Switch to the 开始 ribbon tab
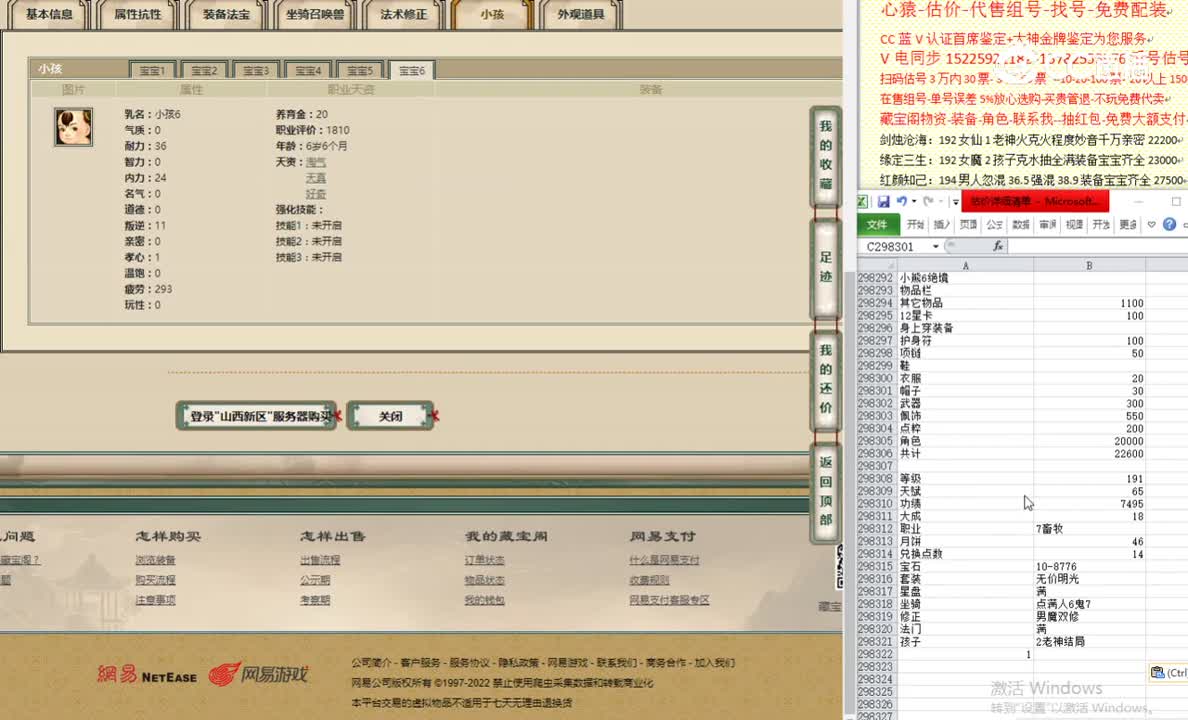The width and height of the screenshot is (1188, 720). click(917, 223)
